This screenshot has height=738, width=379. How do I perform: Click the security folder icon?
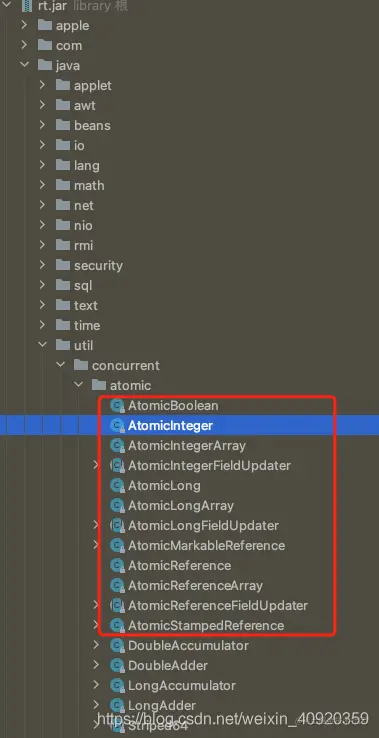tap(63, 265)
